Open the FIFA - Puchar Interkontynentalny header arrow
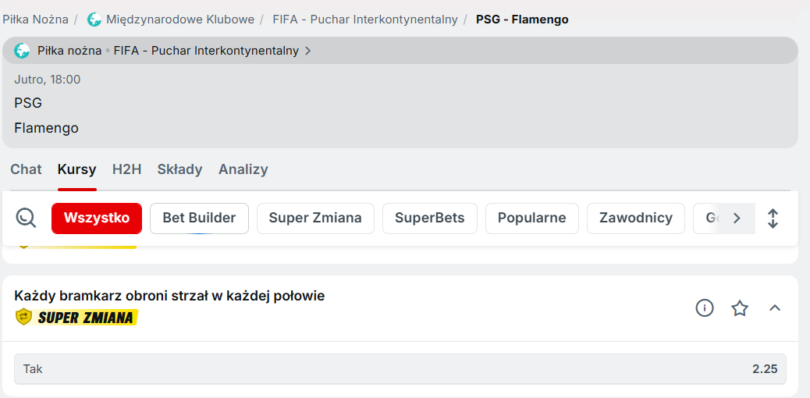Screen dimensions: 810x398 [308, 51]
